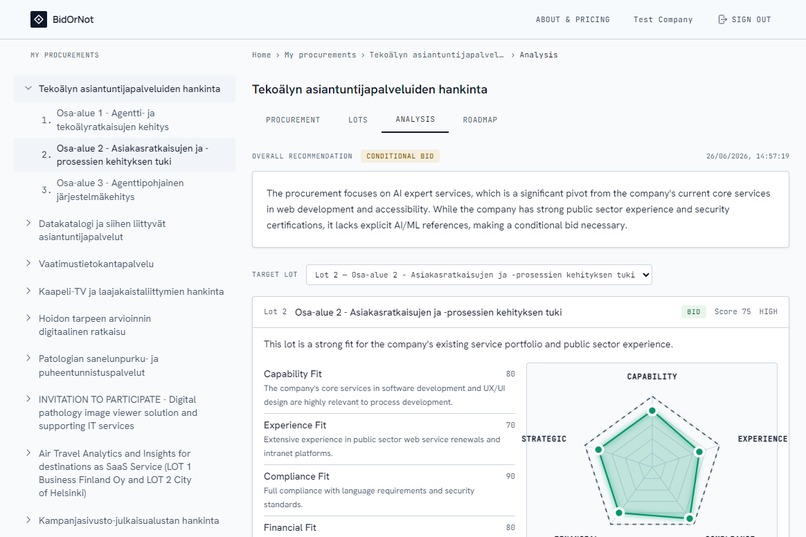Click the Compliance Fit score 90

tap(510, 476)
